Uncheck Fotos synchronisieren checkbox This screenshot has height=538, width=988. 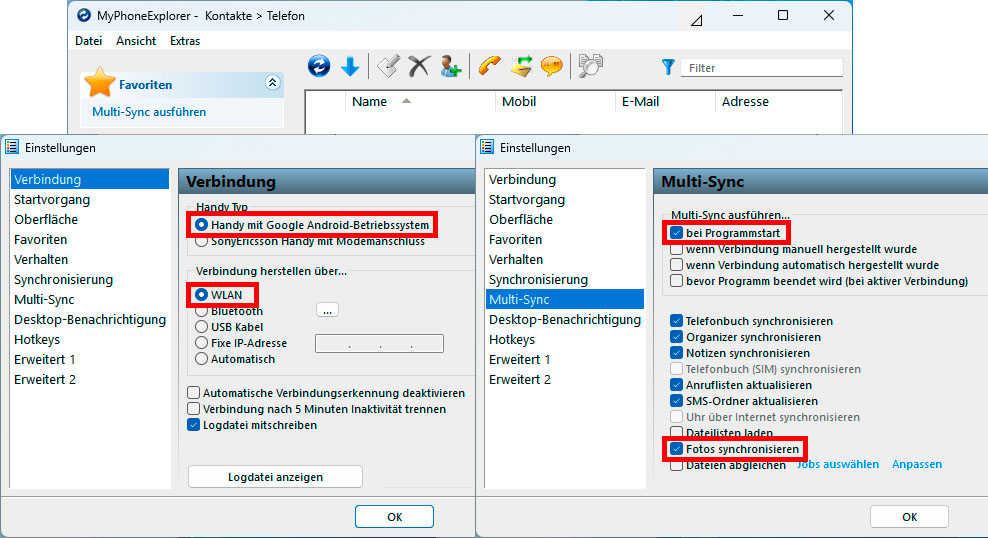coord(676,449)
